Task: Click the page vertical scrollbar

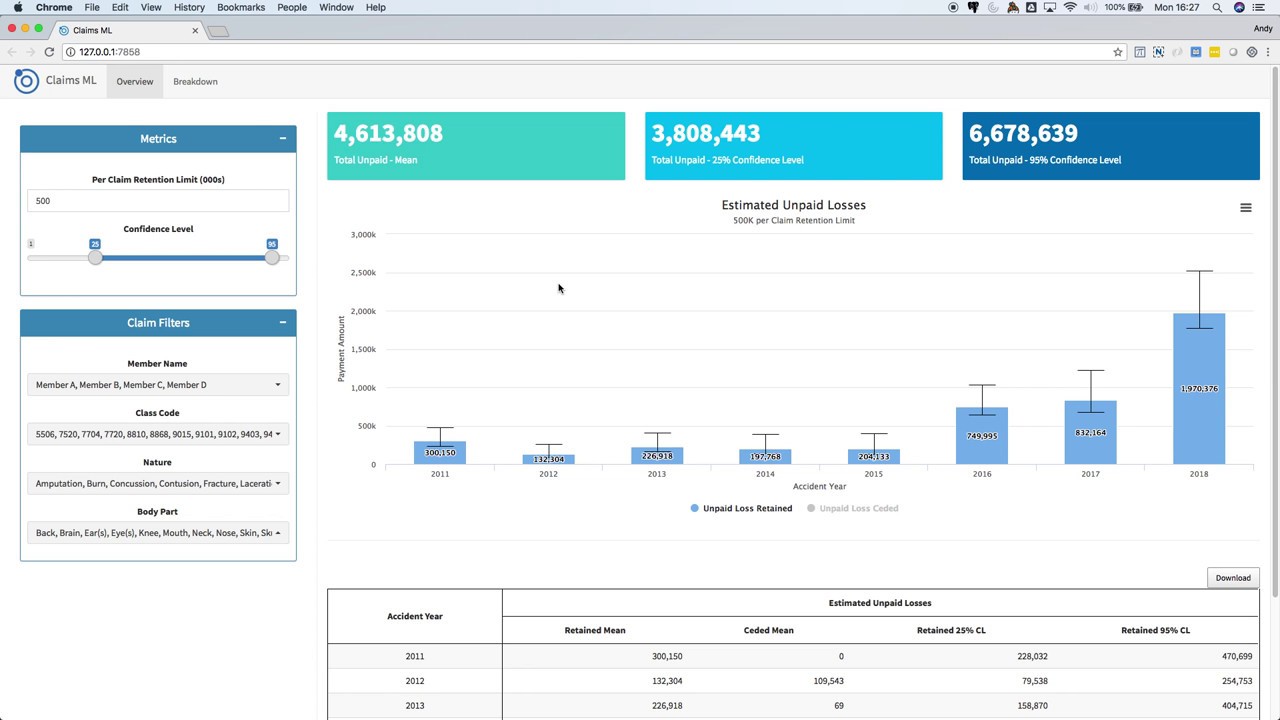Action: pyautogui.click(x=1275, y=330)
